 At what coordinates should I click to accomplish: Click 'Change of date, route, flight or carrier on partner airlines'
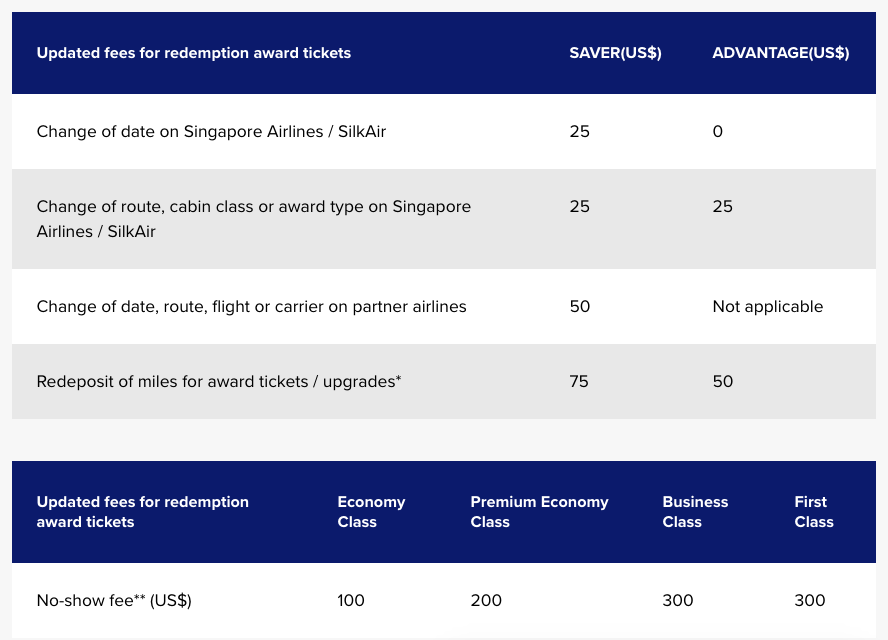pyautogui.click(x=251, y=306)
